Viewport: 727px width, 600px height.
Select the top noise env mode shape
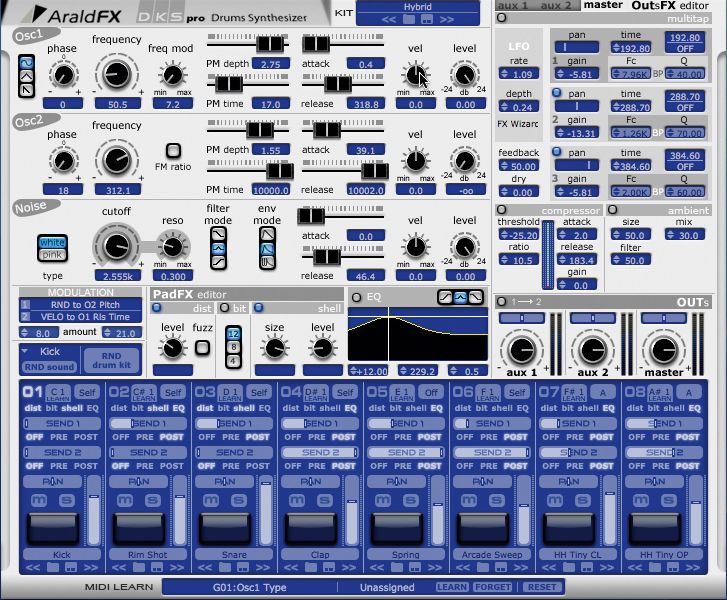(268, 234)
